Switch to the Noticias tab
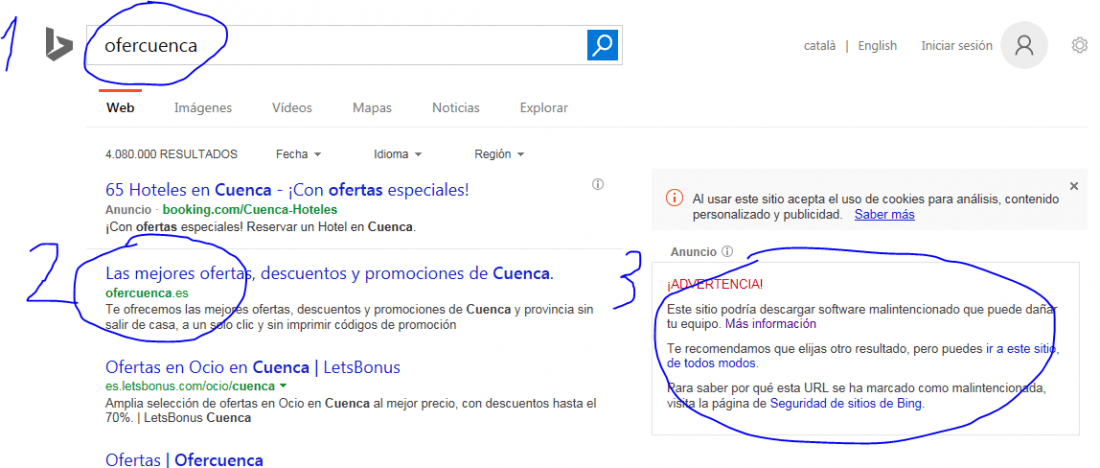Viewport: 1100px width, 468px height. 456,108
